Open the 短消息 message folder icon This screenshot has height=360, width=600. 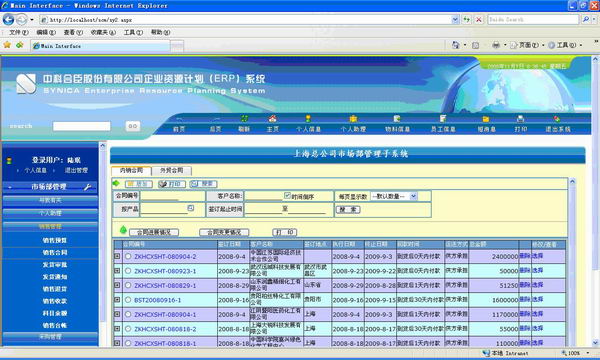tap(486, 119)
